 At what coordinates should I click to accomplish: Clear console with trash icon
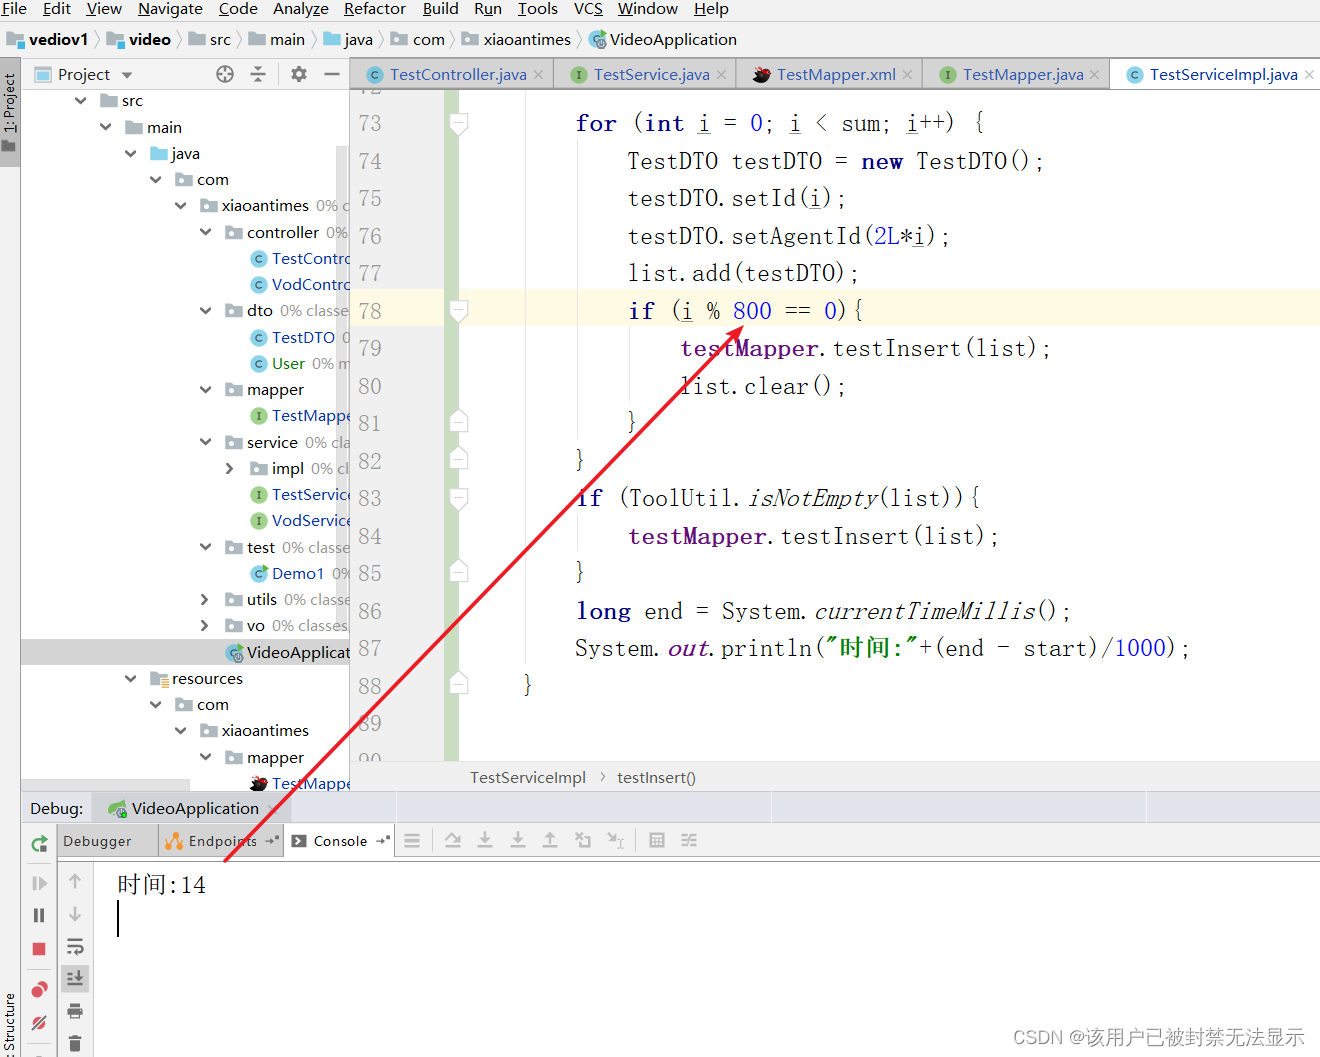75,1043
